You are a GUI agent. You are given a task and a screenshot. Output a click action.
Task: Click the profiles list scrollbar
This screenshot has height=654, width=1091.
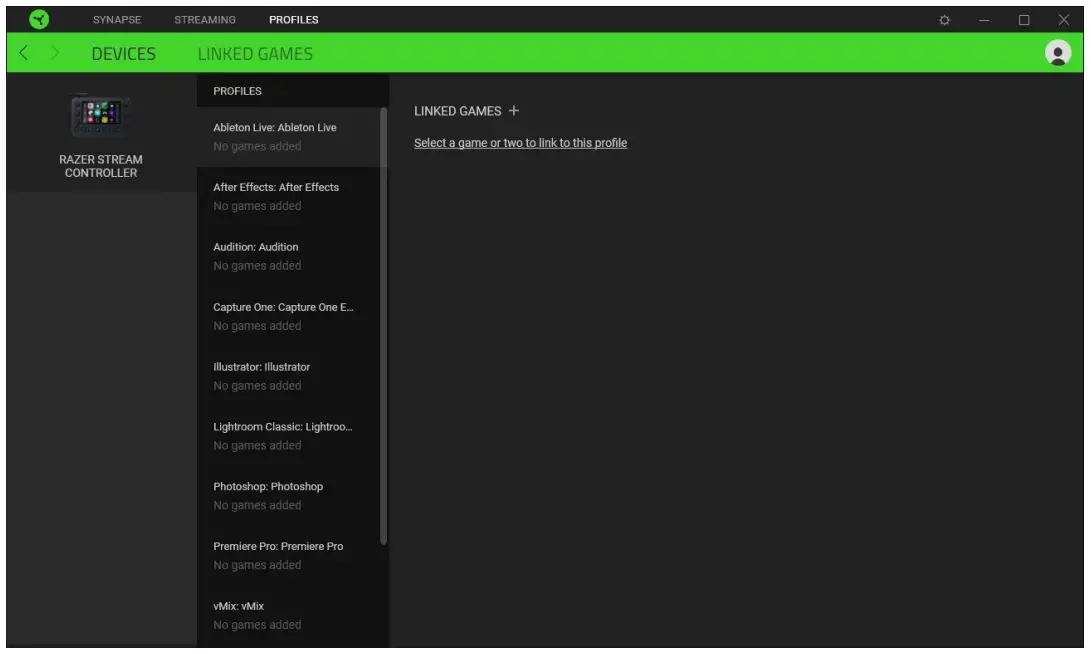pos(383,326)
